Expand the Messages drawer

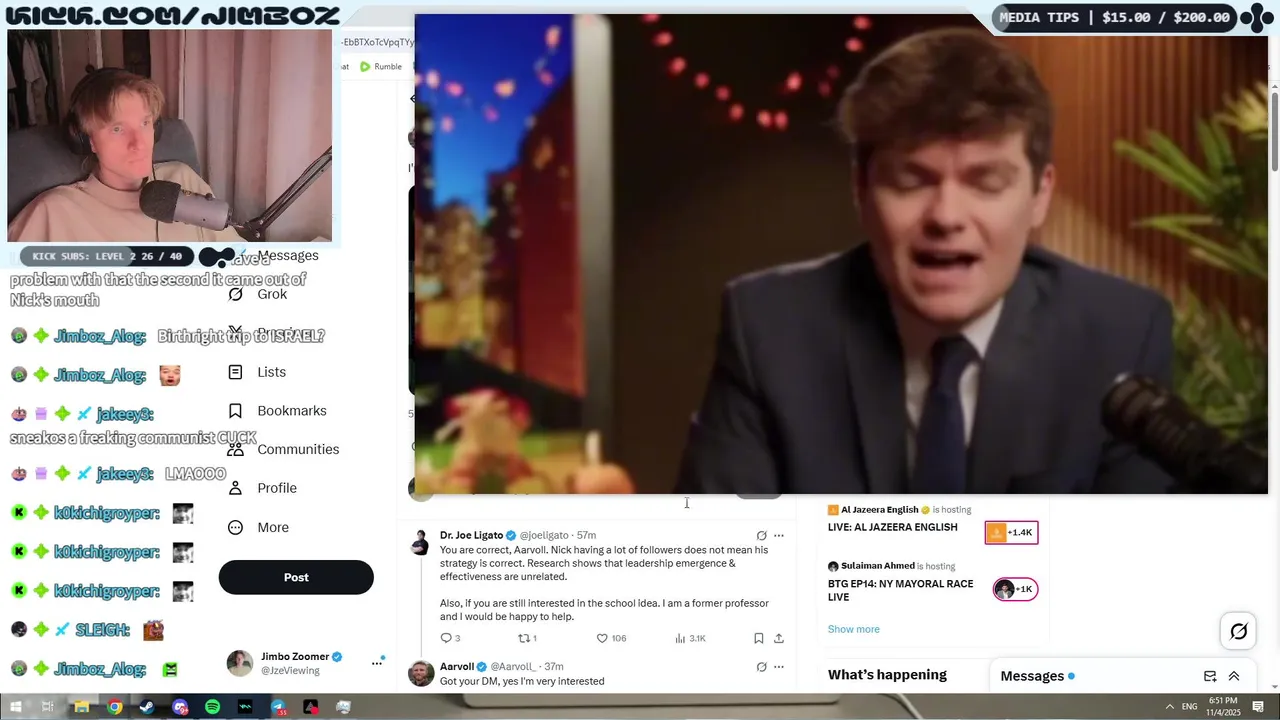(1234, 676)
